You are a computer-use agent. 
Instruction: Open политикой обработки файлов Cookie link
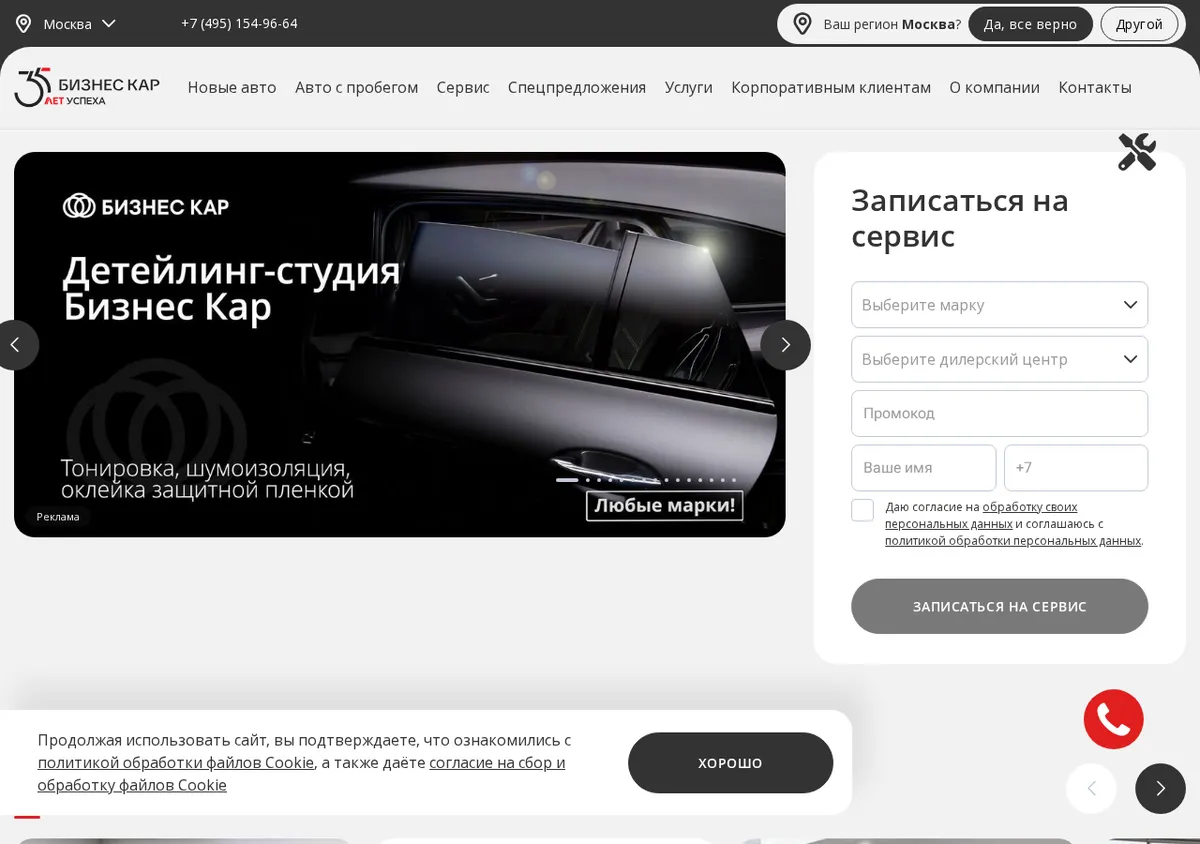click(x=176, y=763)
